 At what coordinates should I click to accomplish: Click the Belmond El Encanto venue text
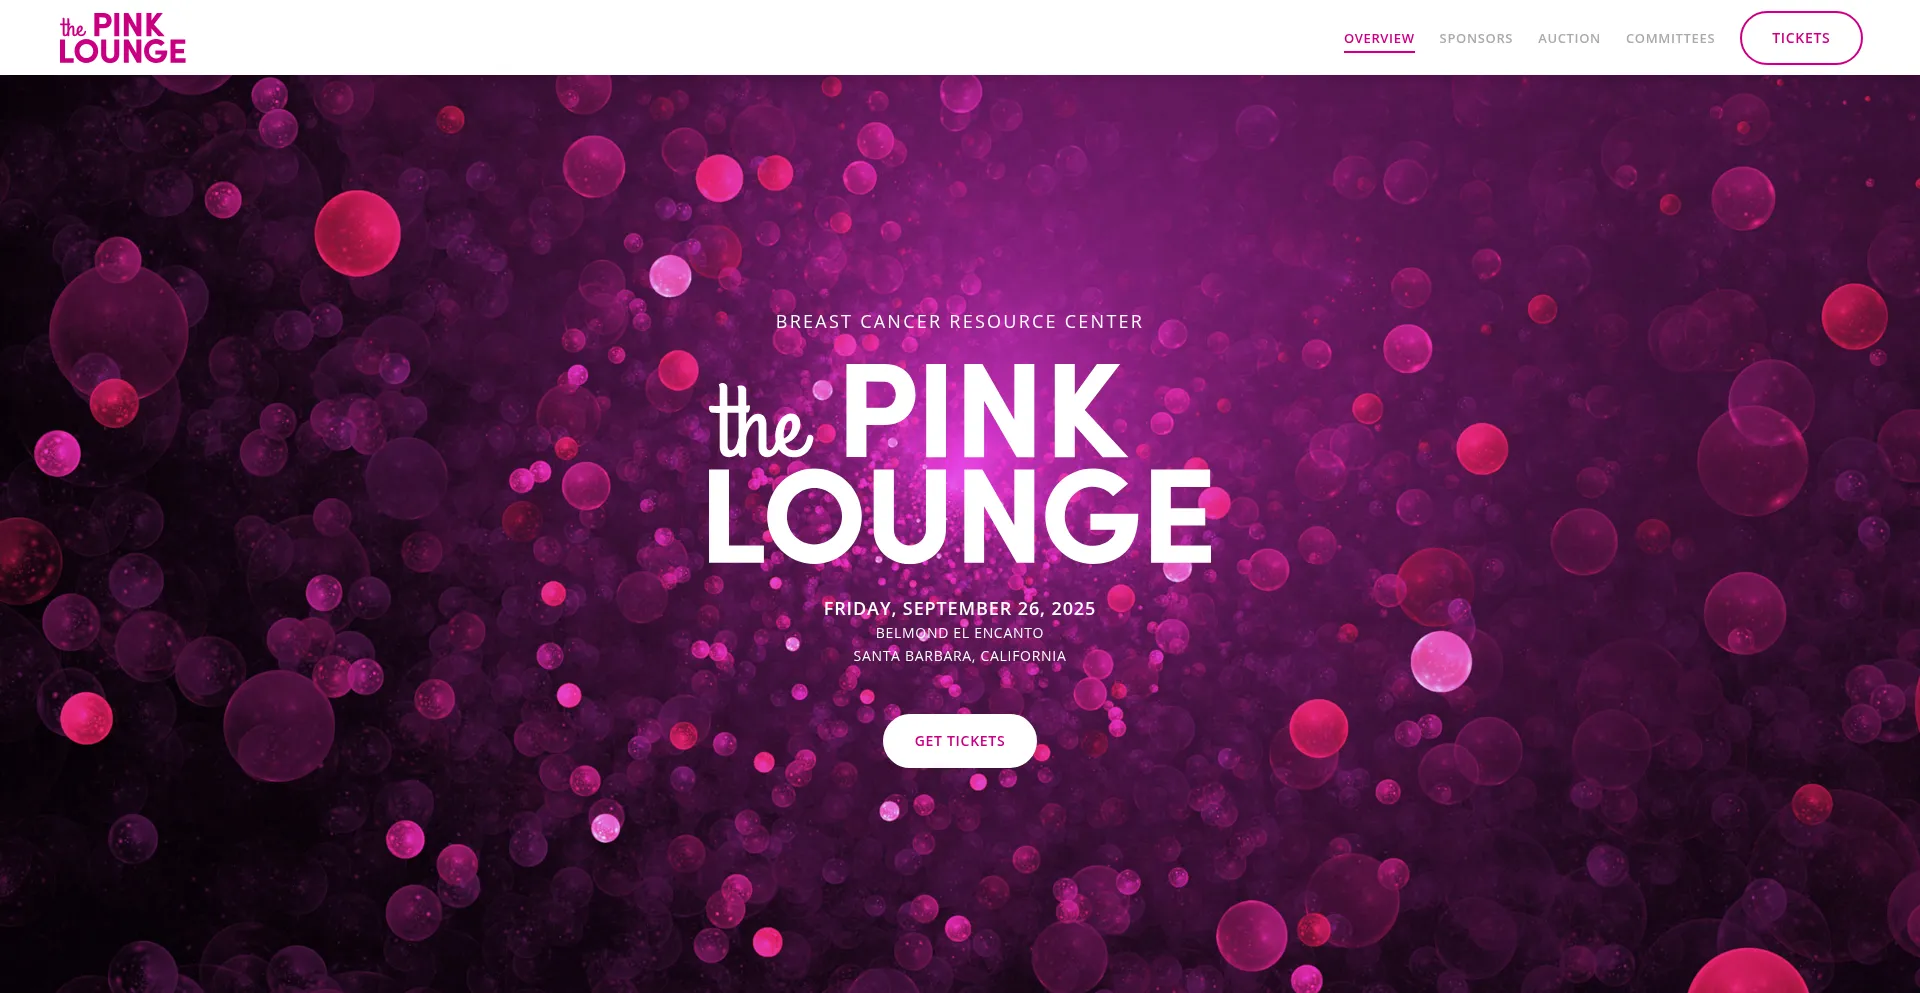click(x=960, y=633)
